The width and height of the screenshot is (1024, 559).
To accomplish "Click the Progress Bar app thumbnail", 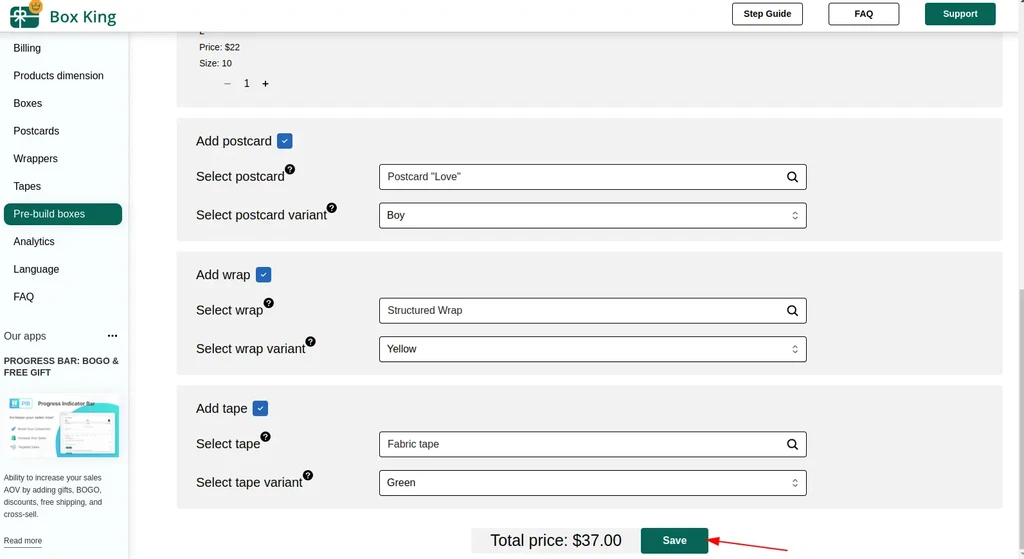I will (63, 426).
